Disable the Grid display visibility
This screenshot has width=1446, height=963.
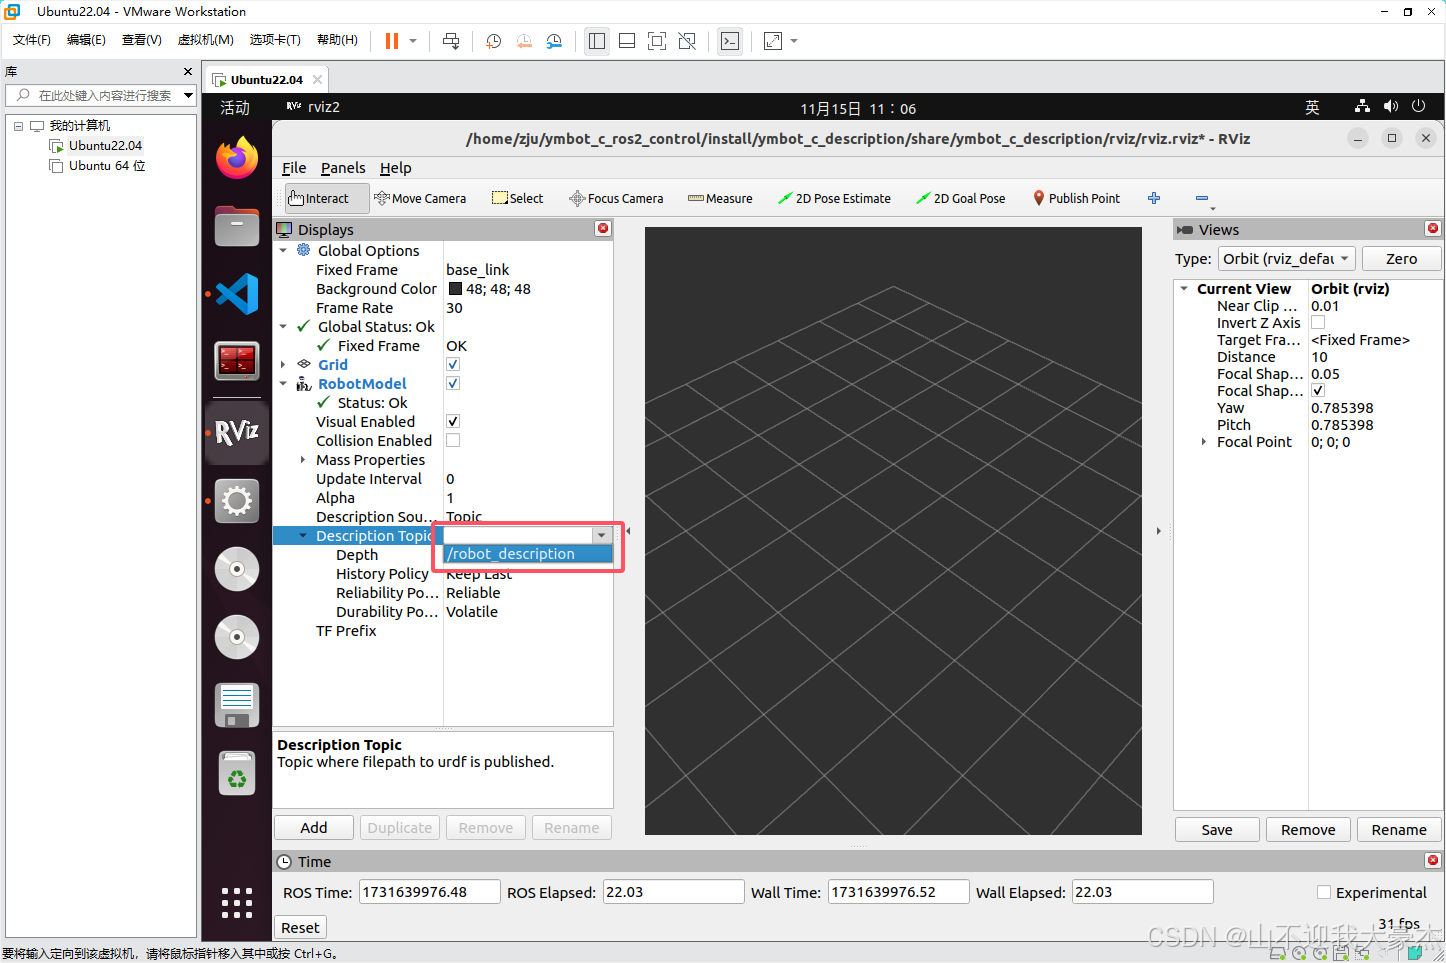coord(452,363)
